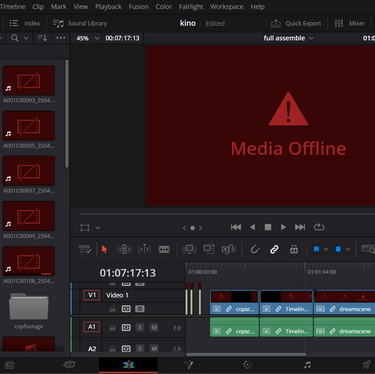Go to the first frame
This screenshot has height=374, width=375.
pos(236,227)
